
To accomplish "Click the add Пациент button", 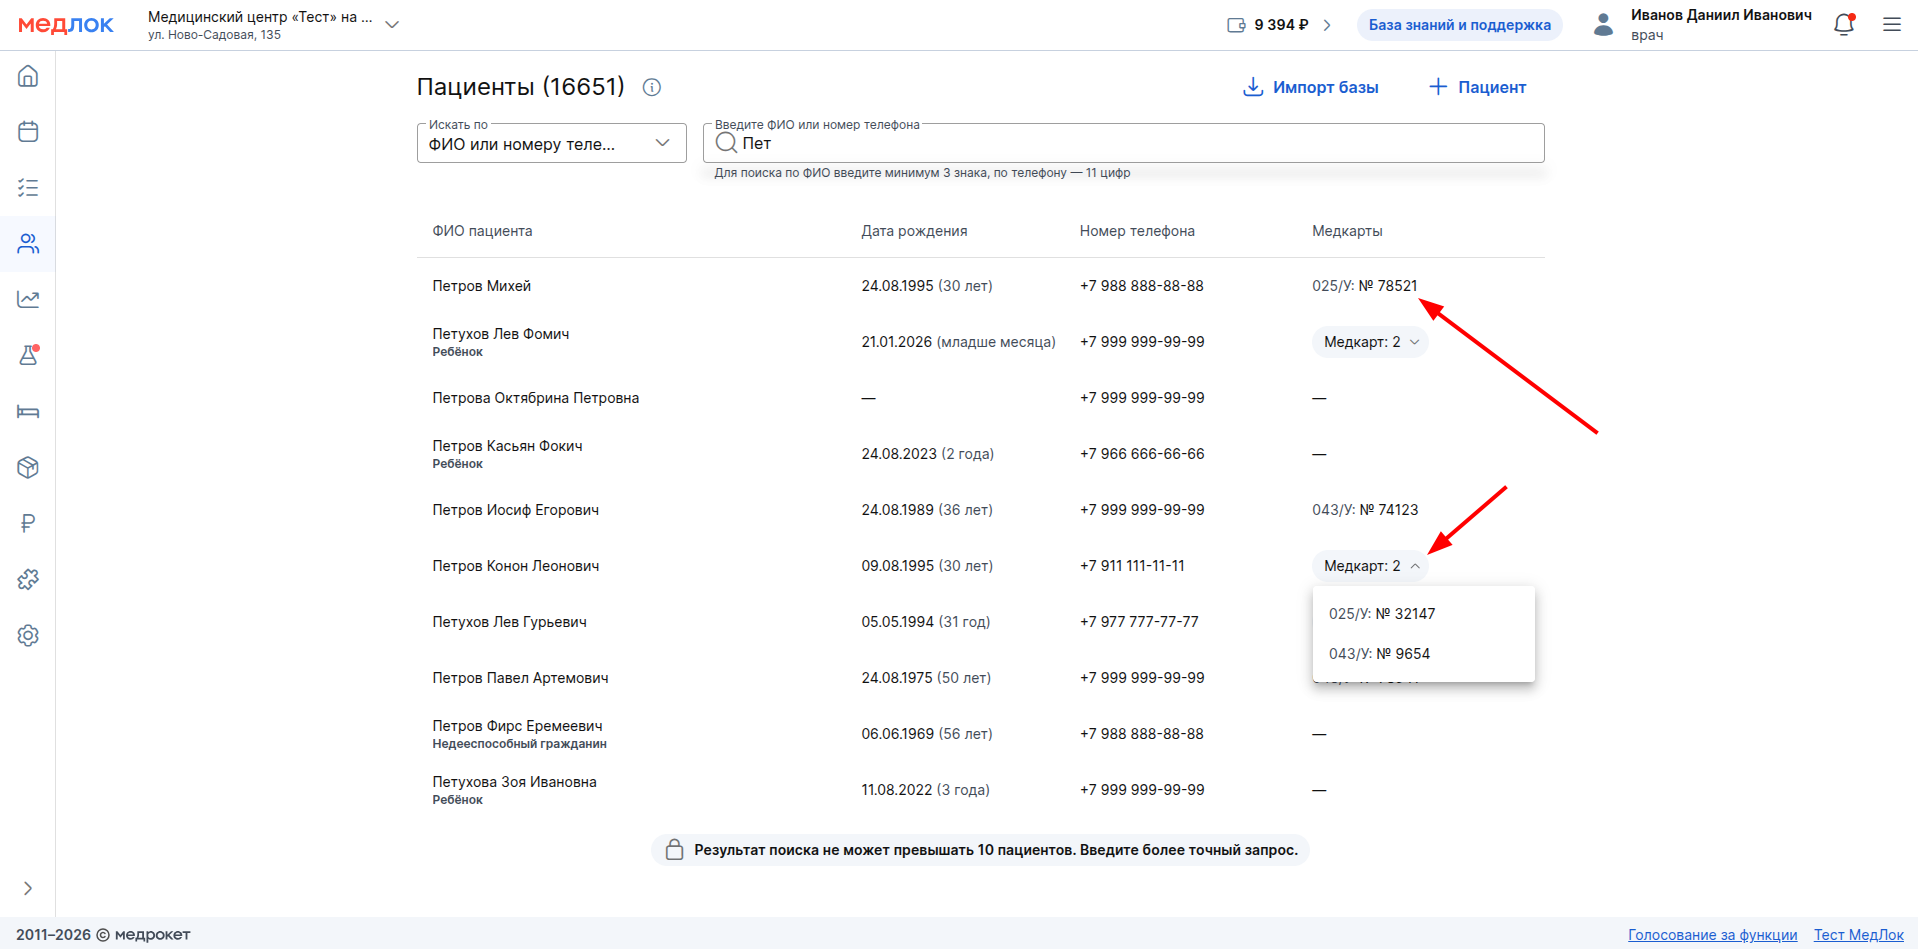I will 1477,87.
